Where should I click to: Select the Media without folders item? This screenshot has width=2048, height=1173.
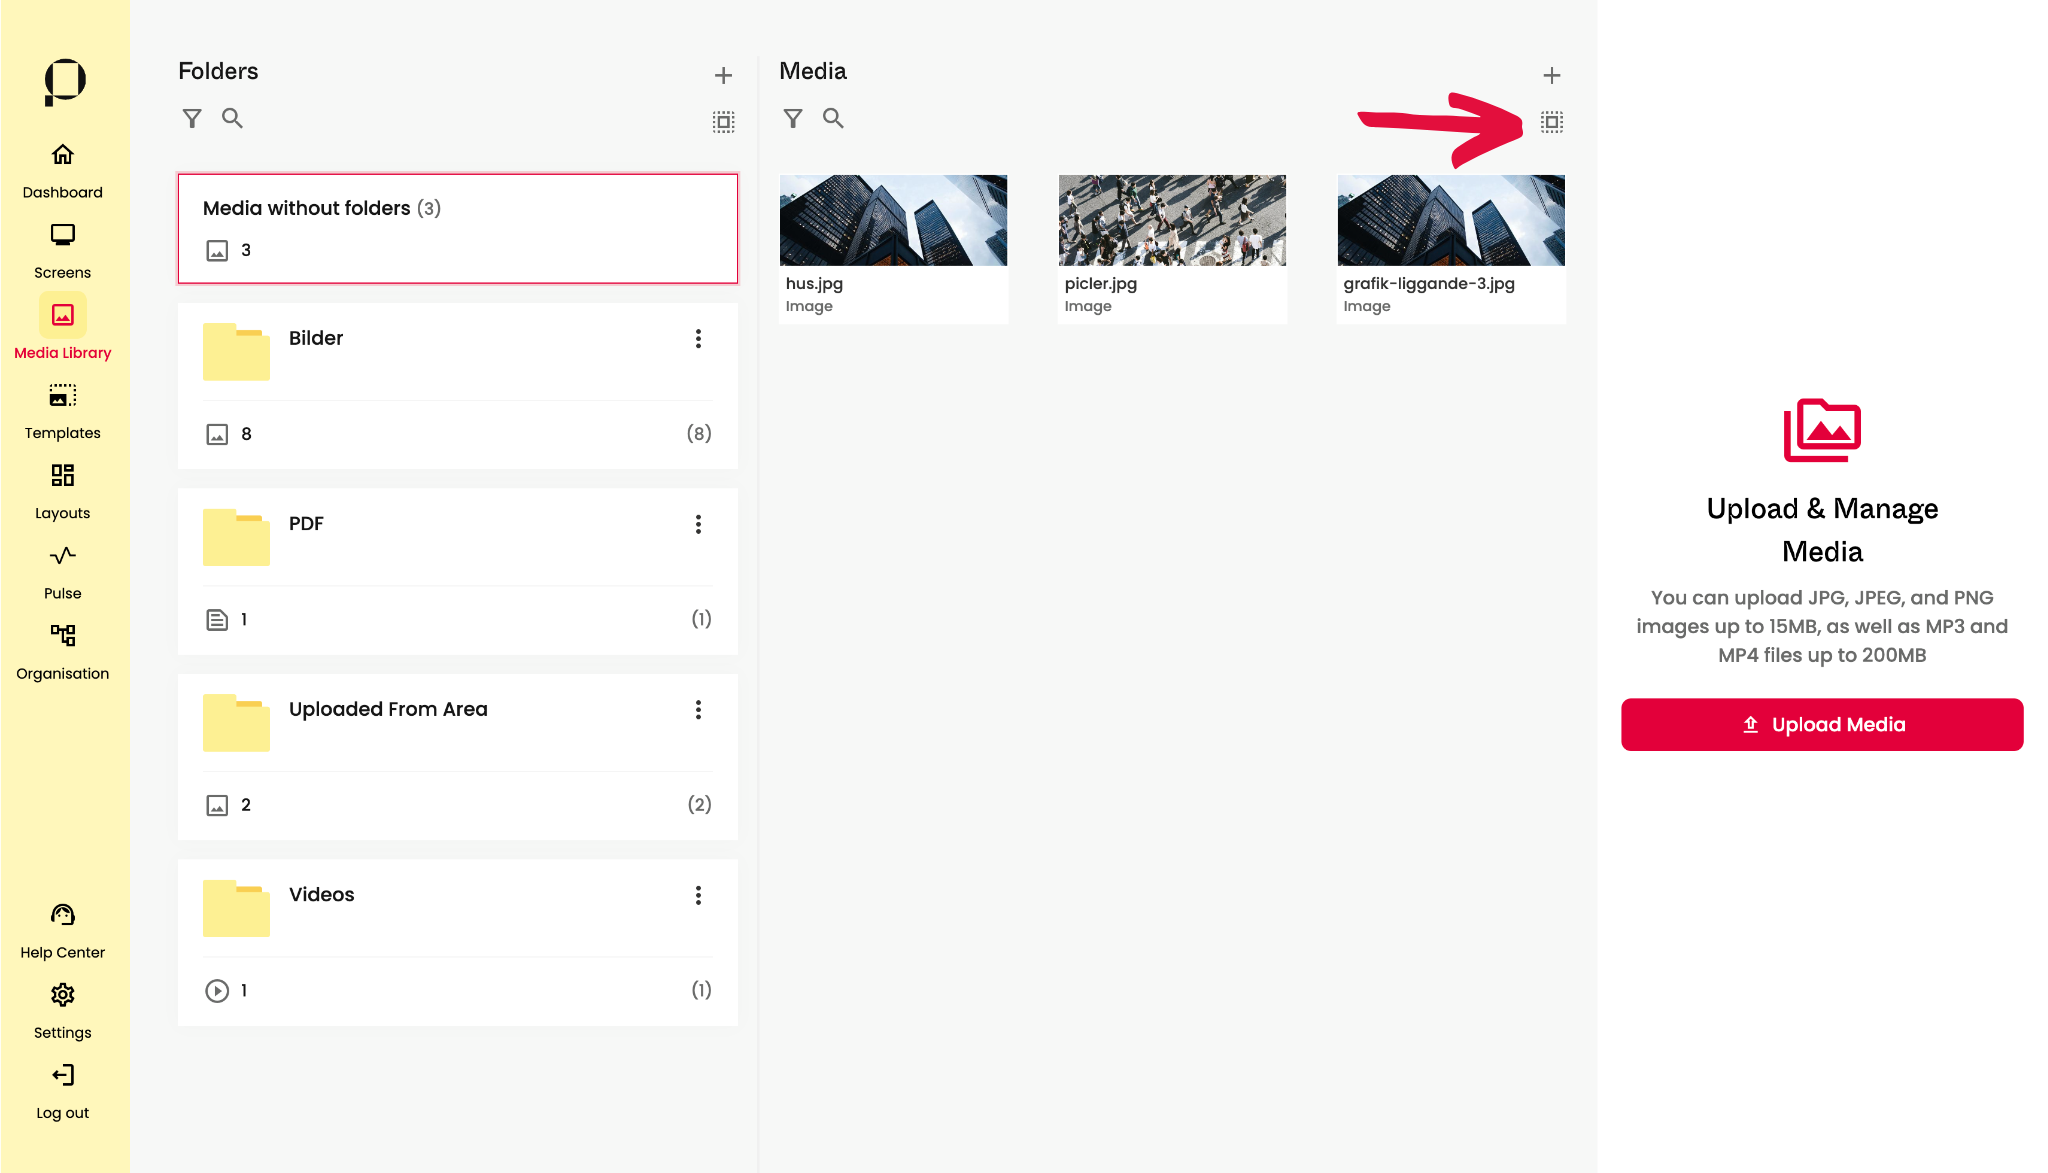[457, 228]
